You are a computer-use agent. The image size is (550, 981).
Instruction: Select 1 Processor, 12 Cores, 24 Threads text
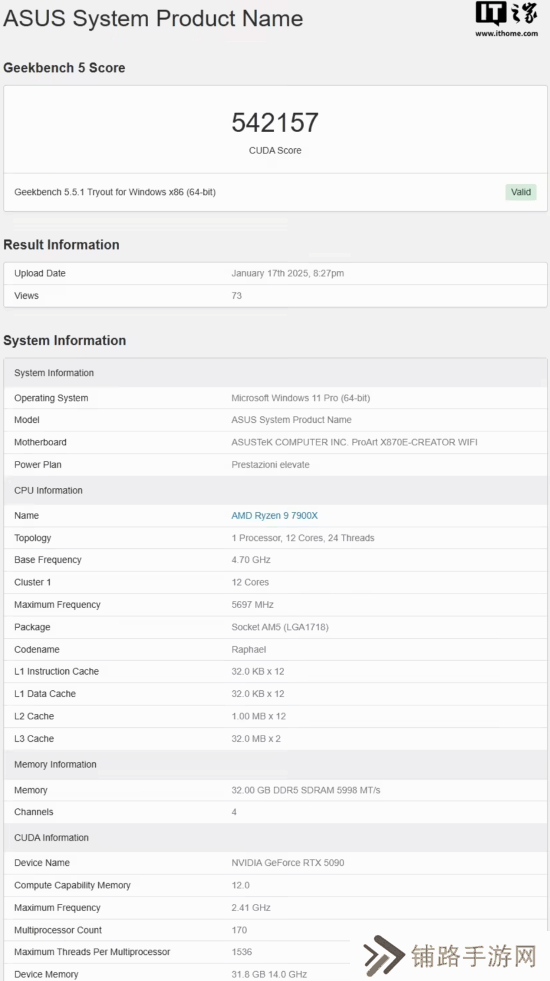(x=303, y=538)
